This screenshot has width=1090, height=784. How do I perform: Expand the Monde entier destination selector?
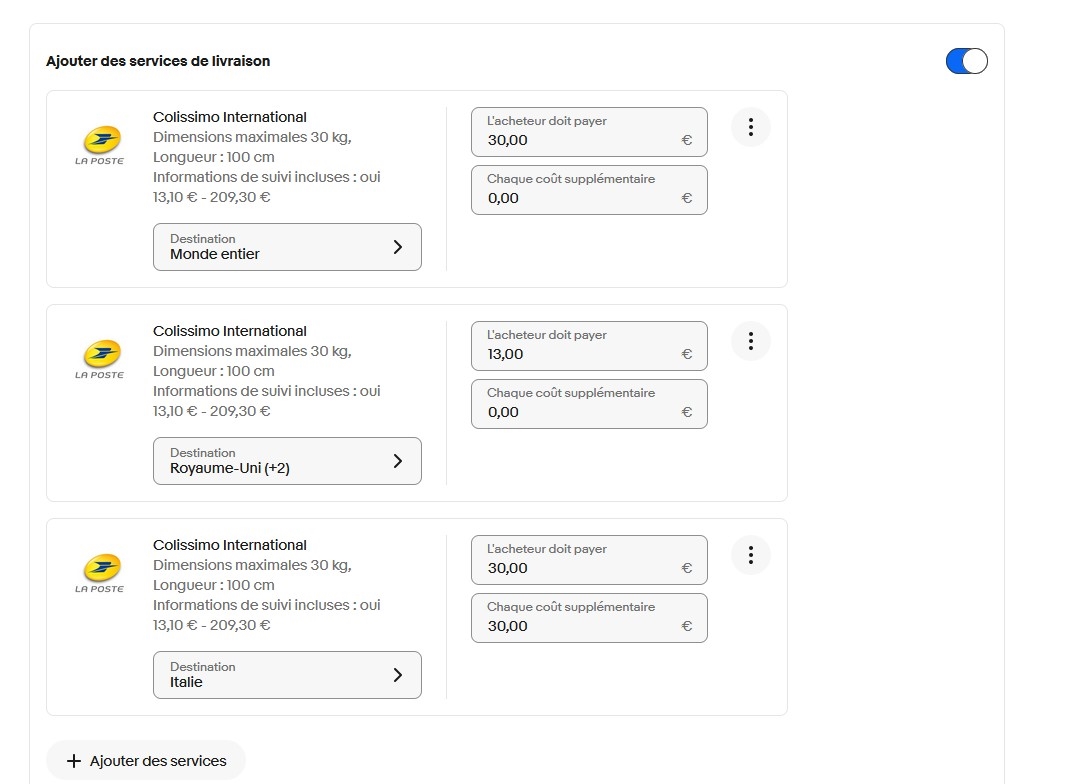click(287, 247)
